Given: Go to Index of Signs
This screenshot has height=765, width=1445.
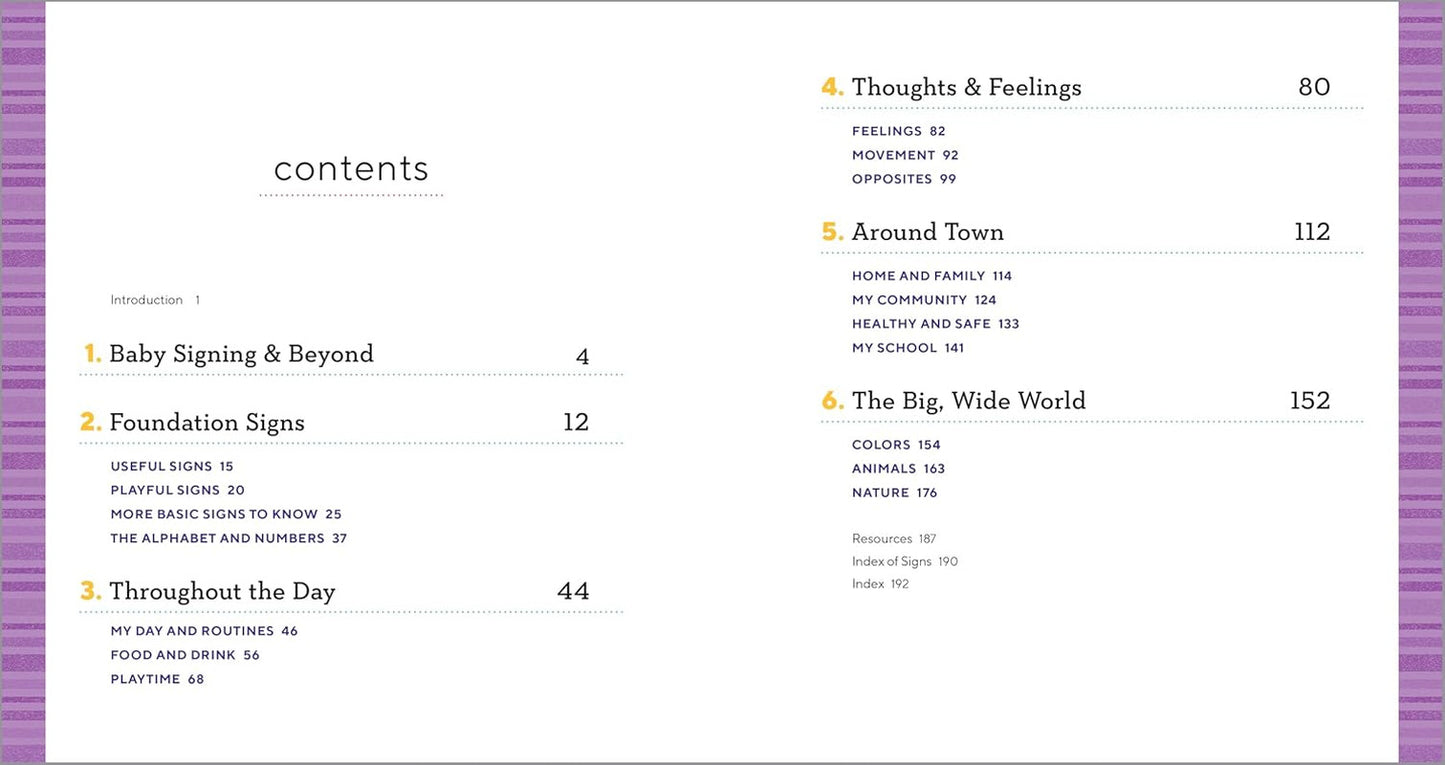Looking at the screenshot, I should coord(892,562).
